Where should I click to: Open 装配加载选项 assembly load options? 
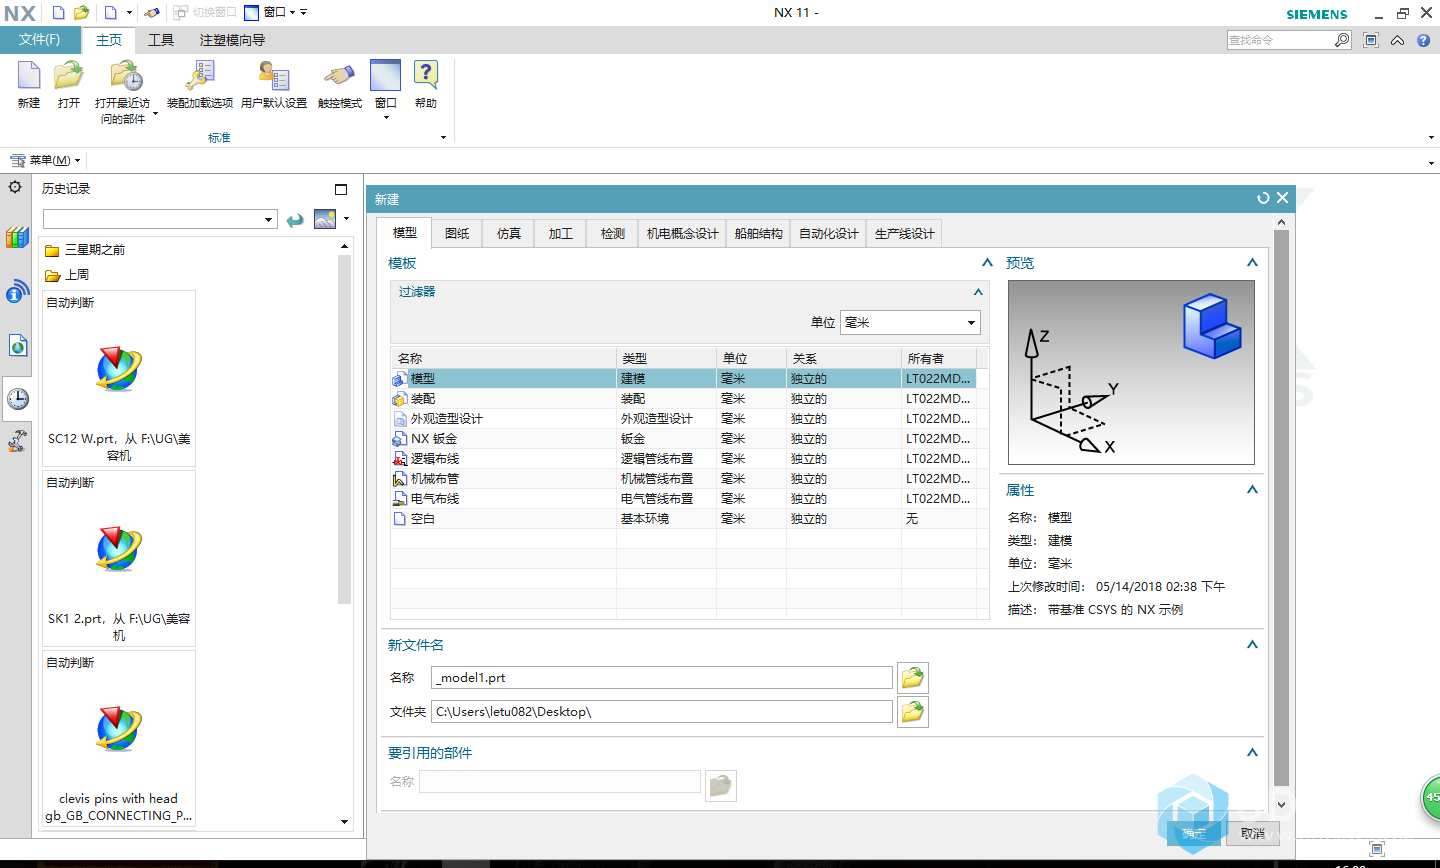click(200, 76)
